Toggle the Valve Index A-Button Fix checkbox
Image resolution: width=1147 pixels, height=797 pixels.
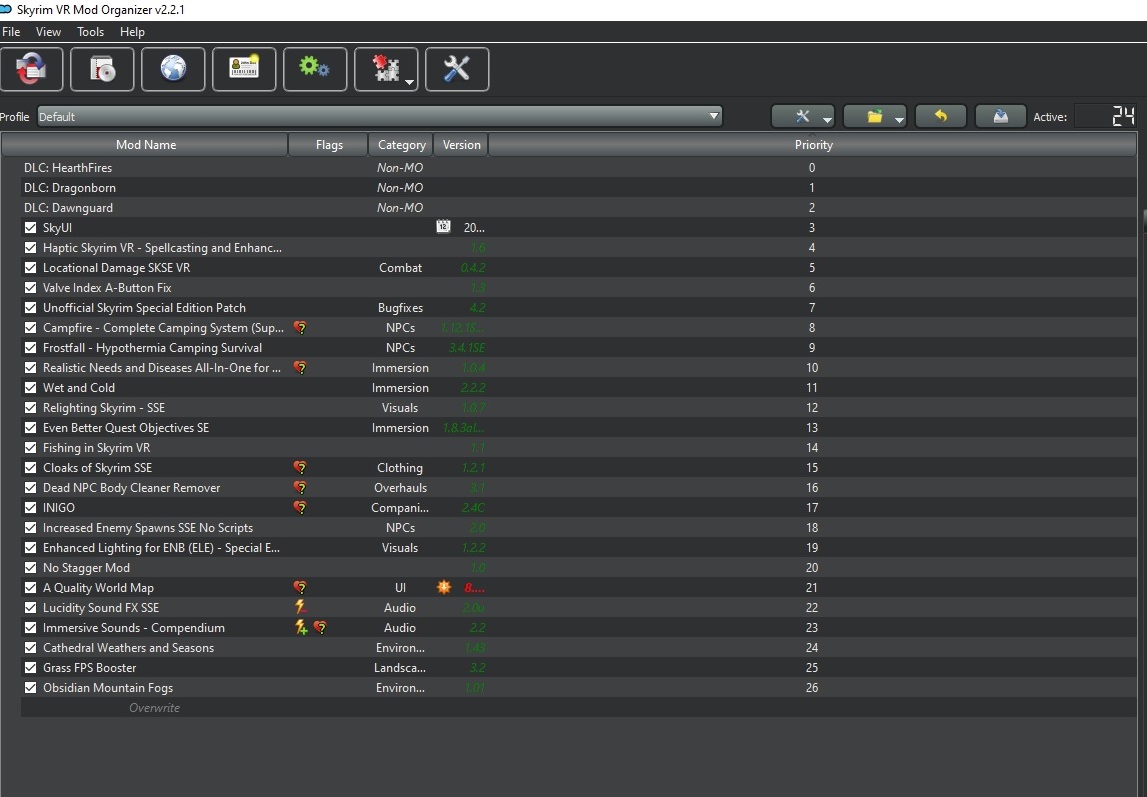click(31, 287)
